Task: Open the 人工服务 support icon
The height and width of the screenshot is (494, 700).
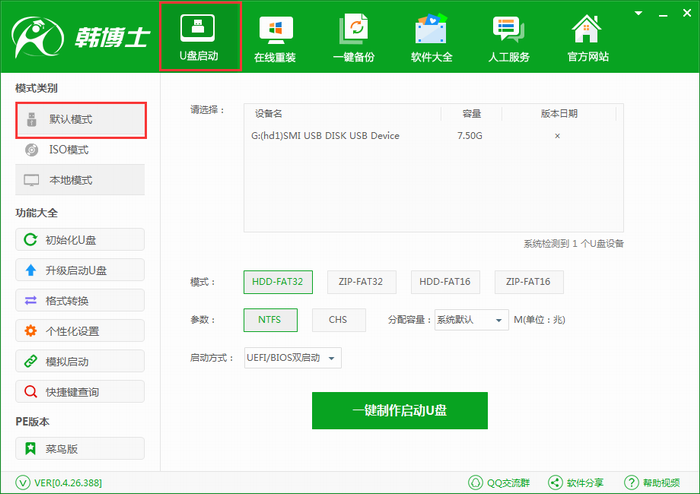Action: click(508, 38)
